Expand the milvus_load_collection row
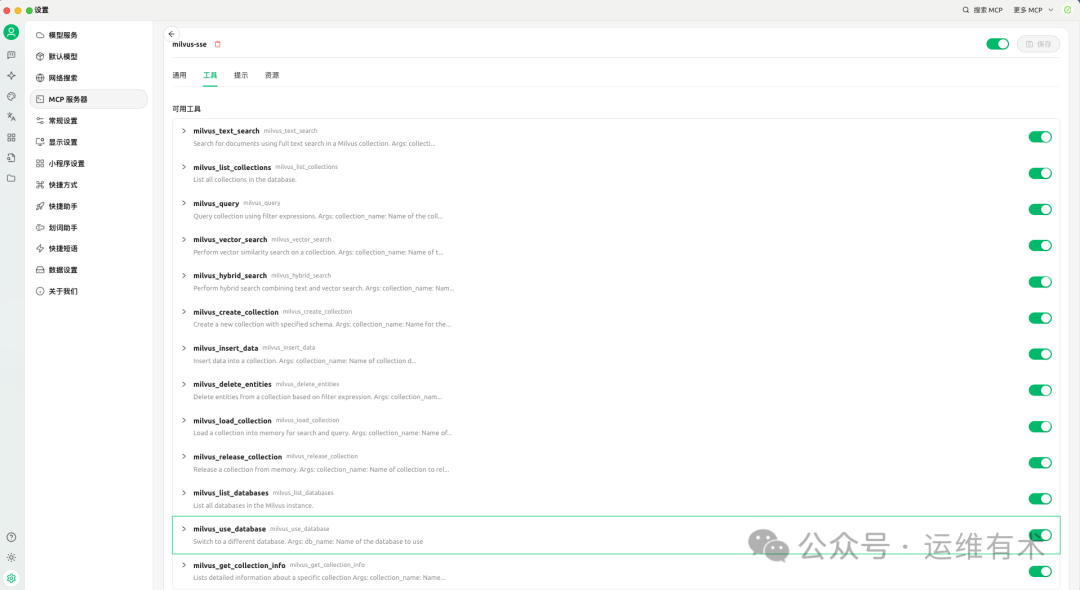Viewport: 1080px width, 590px height. coord(184,420)
